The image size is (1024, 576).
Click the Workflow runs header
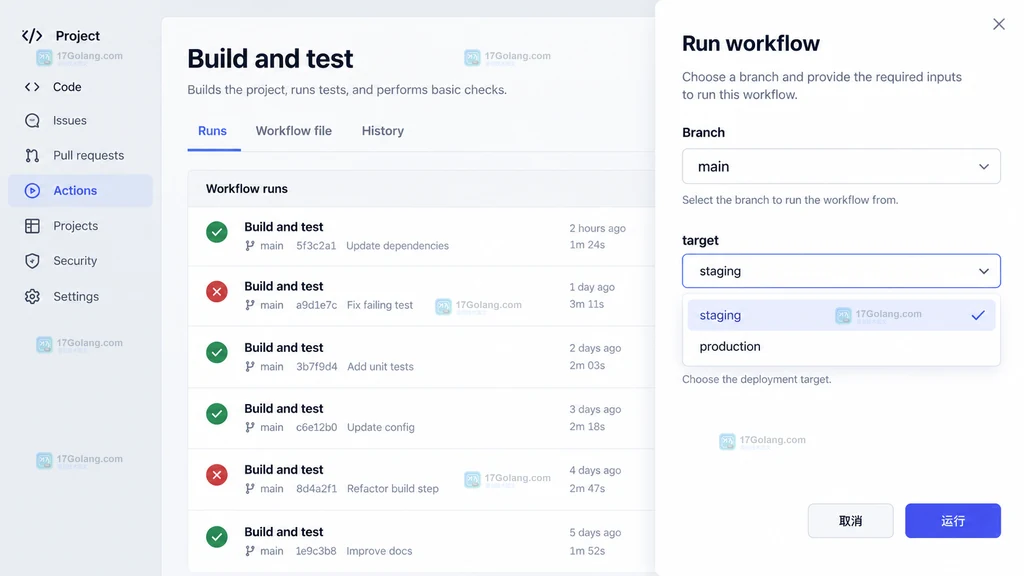click(247, 189)
